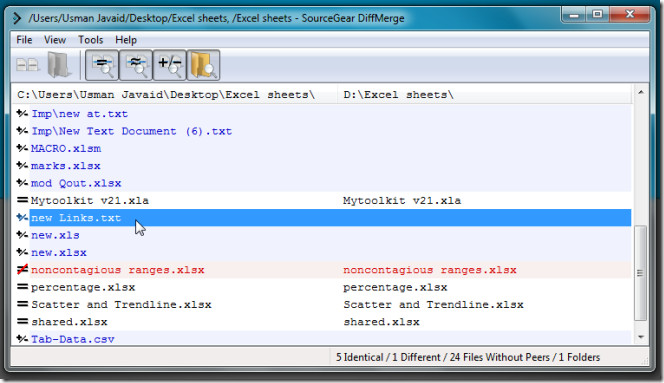Select MACRO.xlsm in the list
Image resolution: width=664 pixels, height=383 pixels.
point(66,149)
